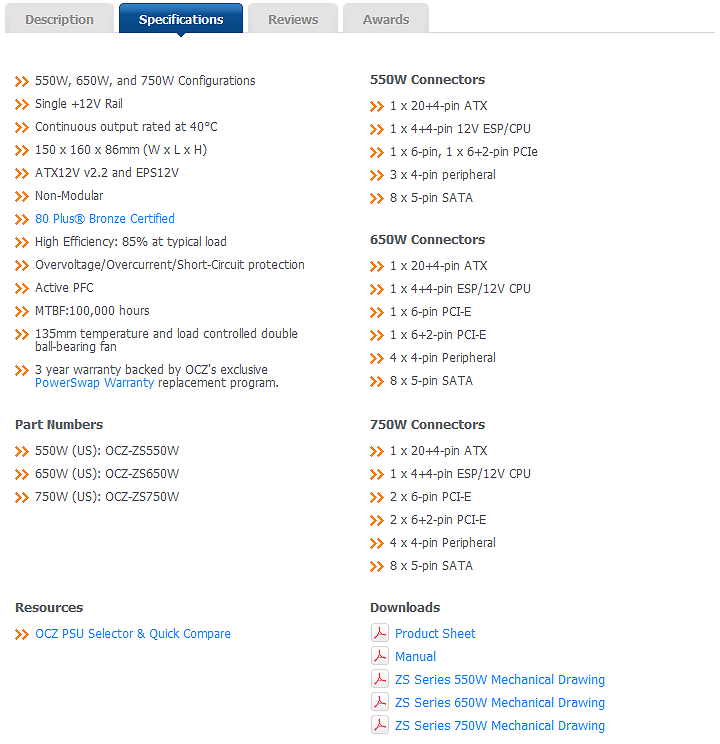
Task: Click arrow bullet beside 80 Plus Bronze
Action: (22, 220)
